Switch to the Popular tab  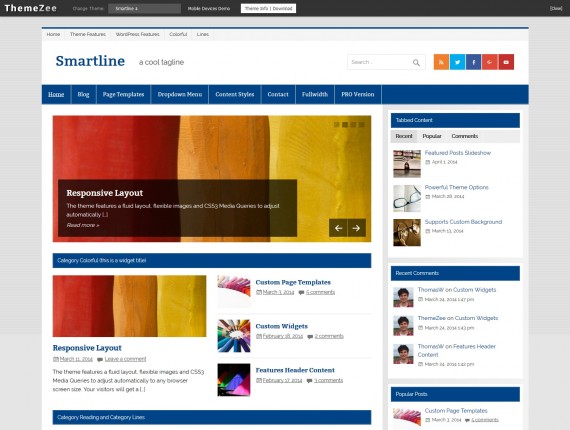(432, 136)
